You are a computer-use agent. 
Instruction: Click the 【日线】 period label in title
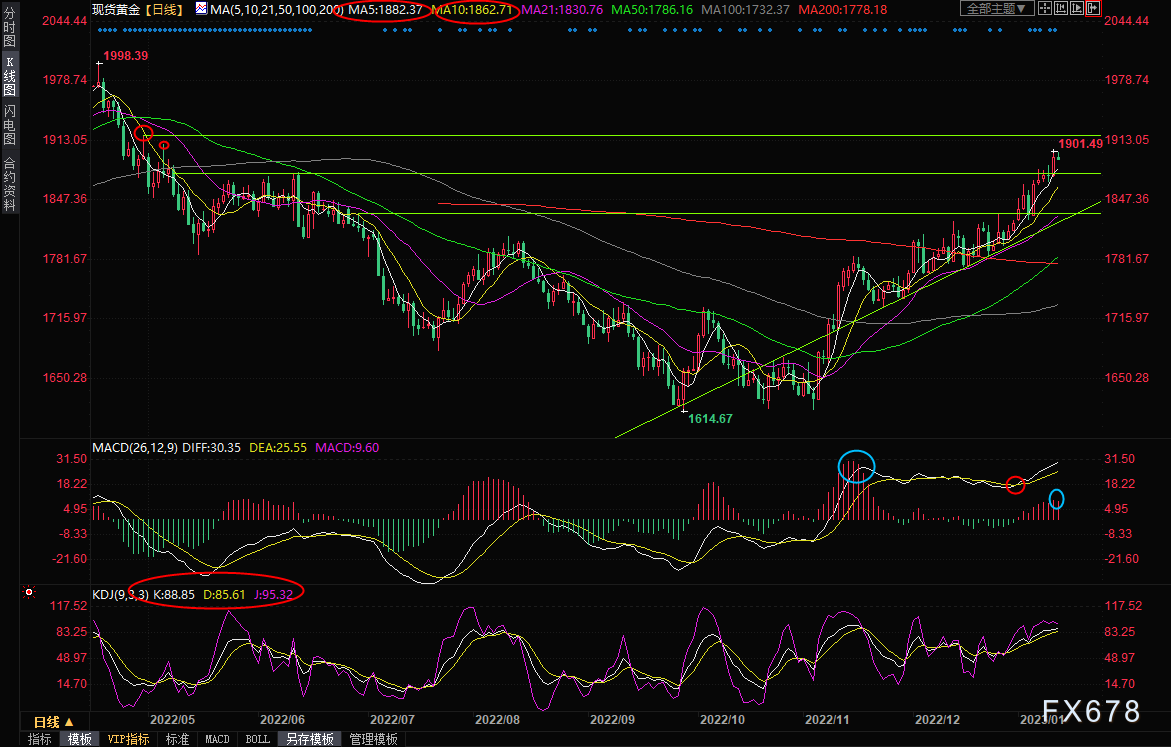(164, 10)
